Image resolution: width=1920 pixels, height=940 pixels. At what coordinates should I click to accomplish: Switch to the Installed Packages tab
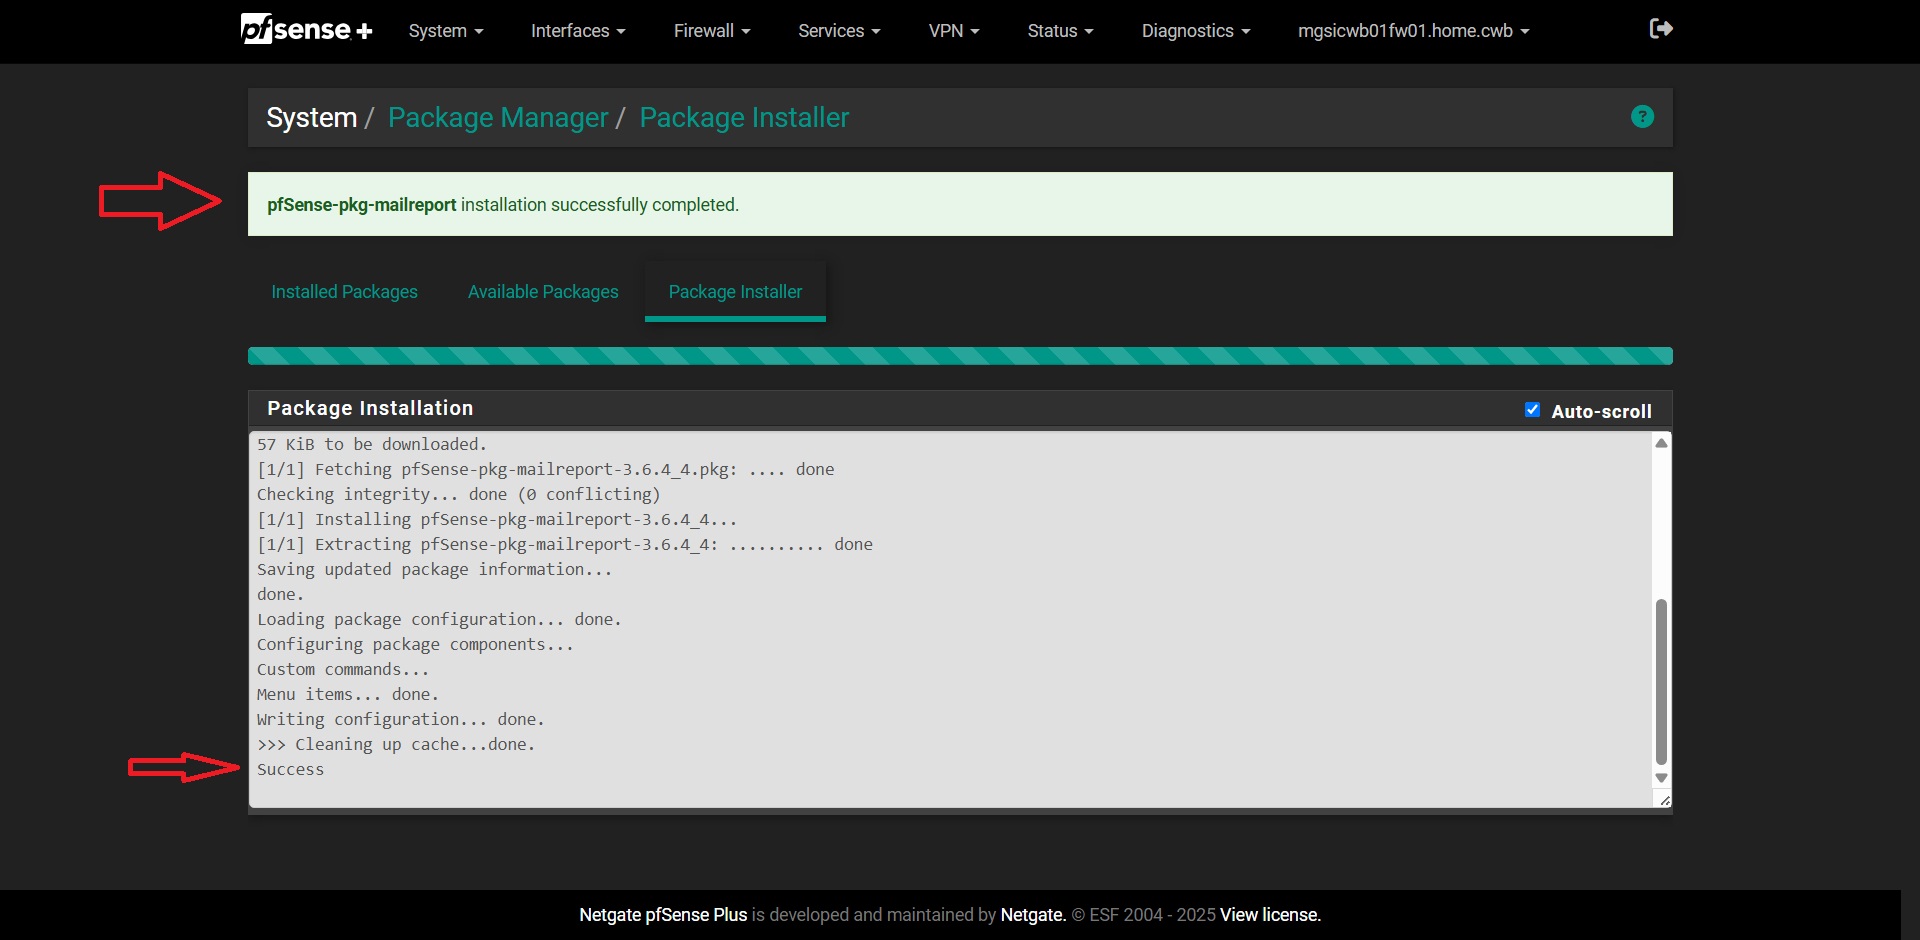(x=344, y=292)
